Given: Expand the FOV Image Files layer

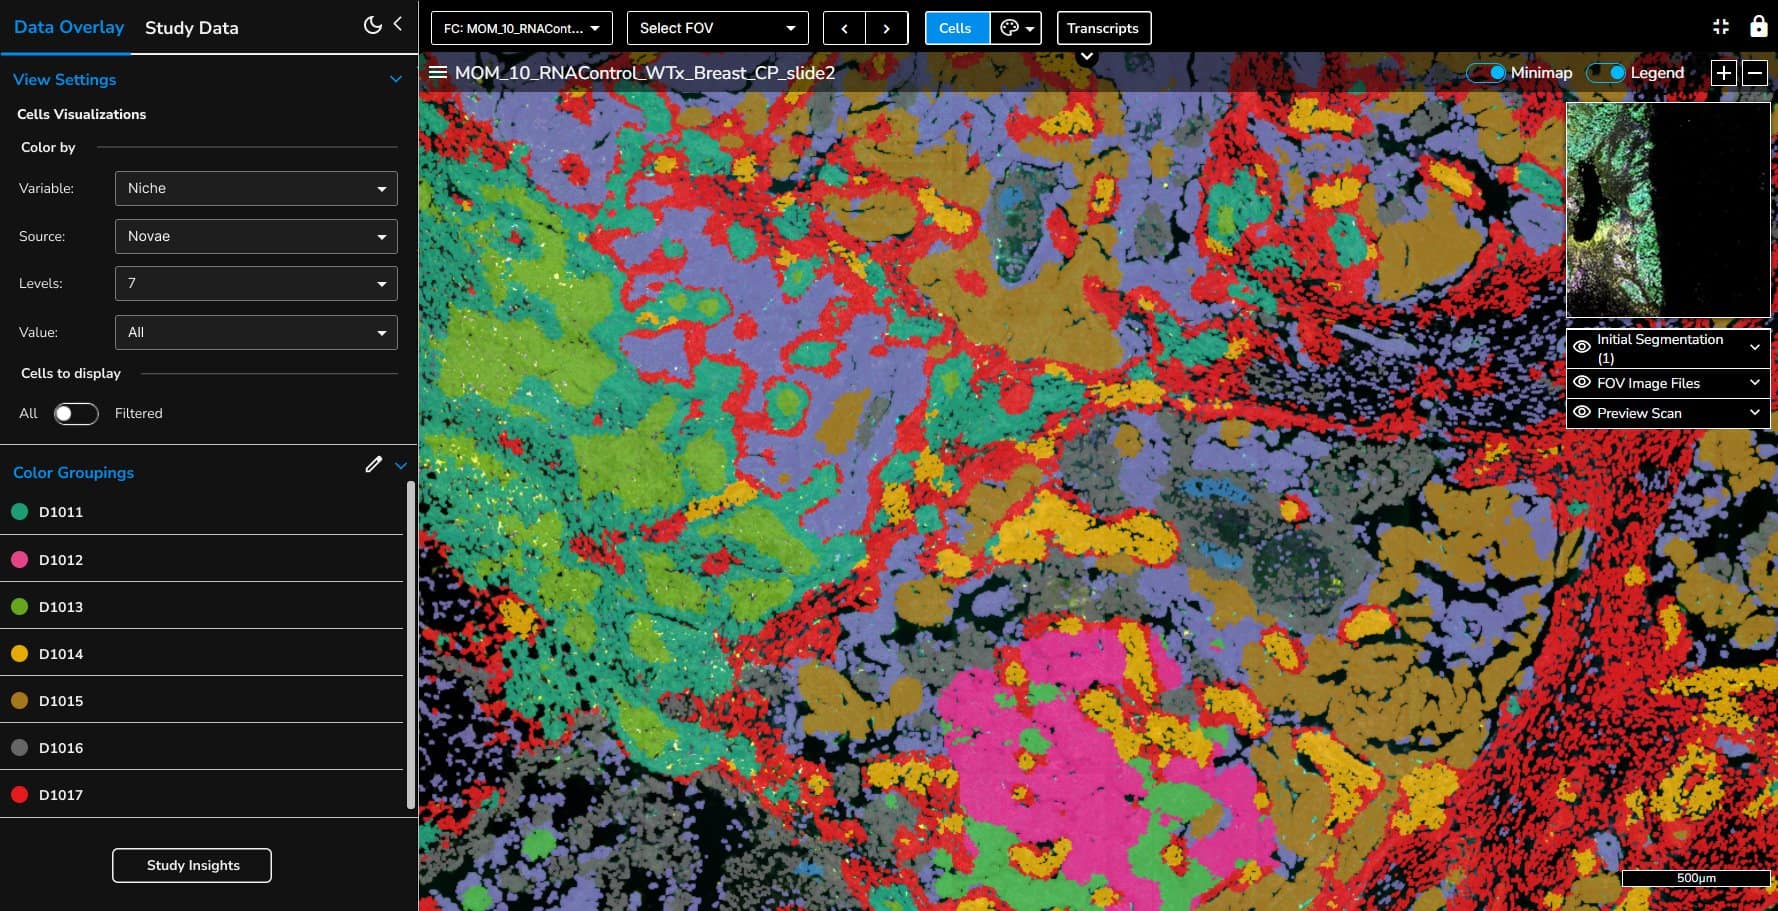Looking at the screenshot, I should (x=1754, y=383).
